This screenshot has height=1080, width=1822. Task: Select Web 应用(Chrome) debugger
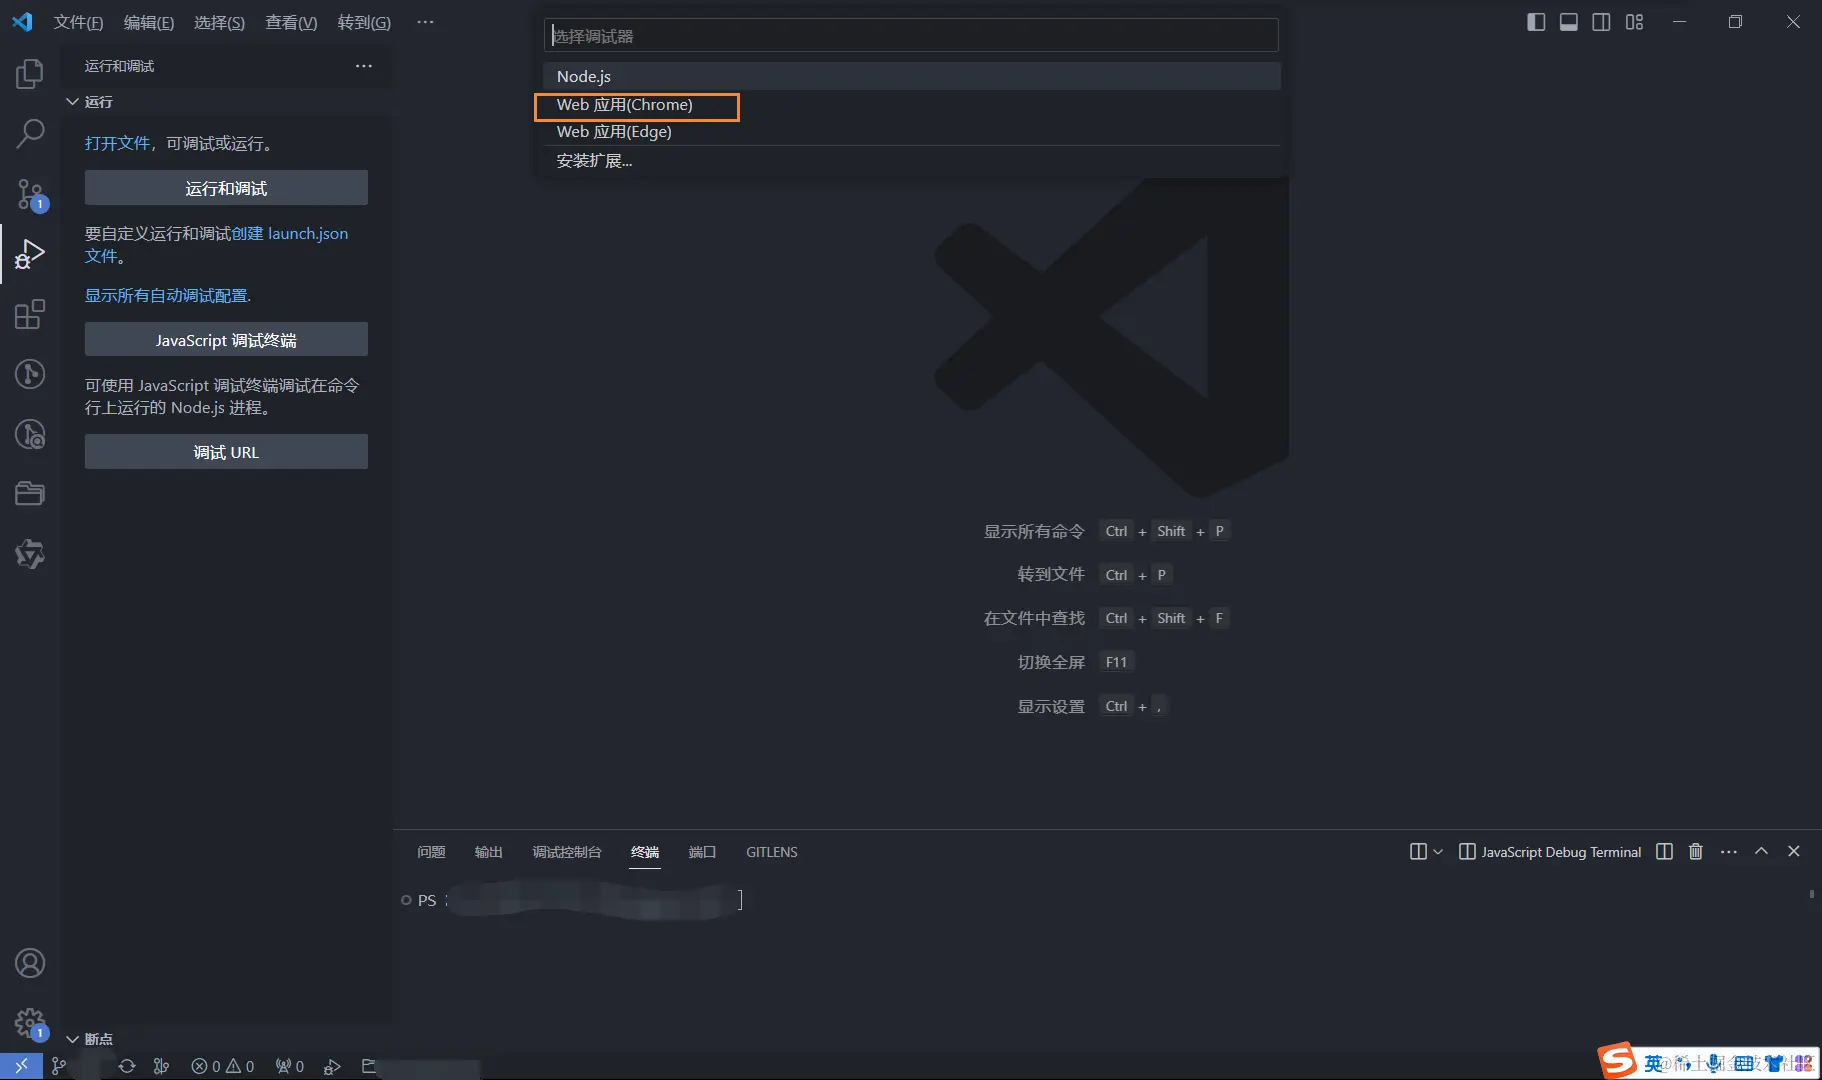coord(911,104)
